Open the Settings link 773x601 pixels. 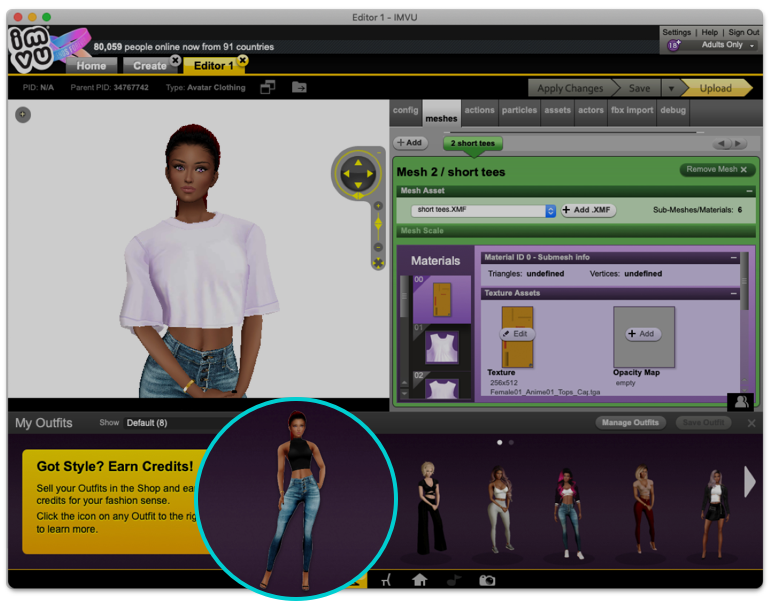coord(676,32)
